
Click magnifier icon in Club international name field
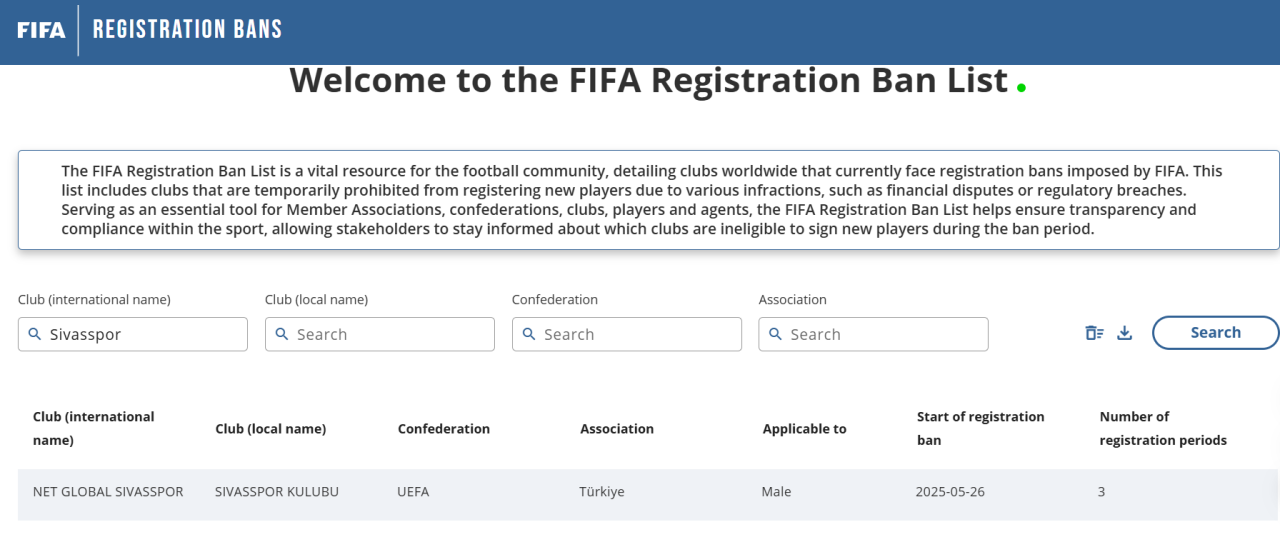click(x=35, y=334)
